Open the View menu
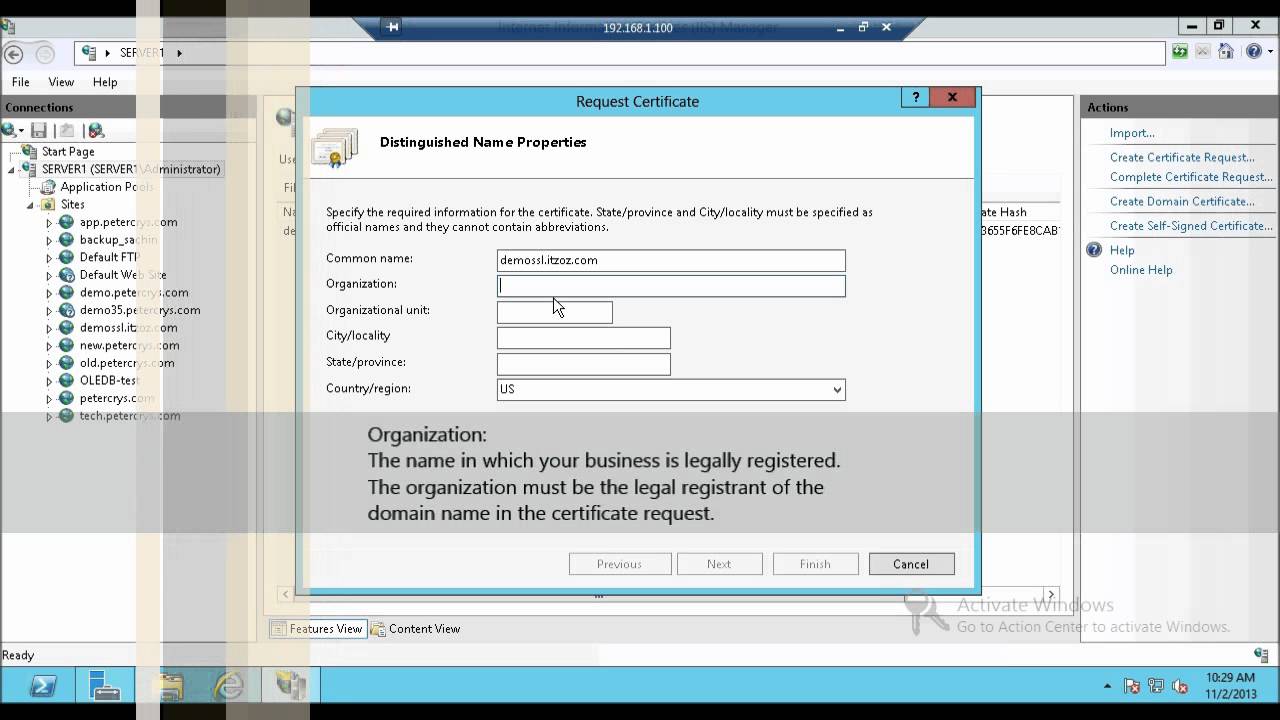The width and height of the screenshot is (1280, 720). (x=61, y=82)
